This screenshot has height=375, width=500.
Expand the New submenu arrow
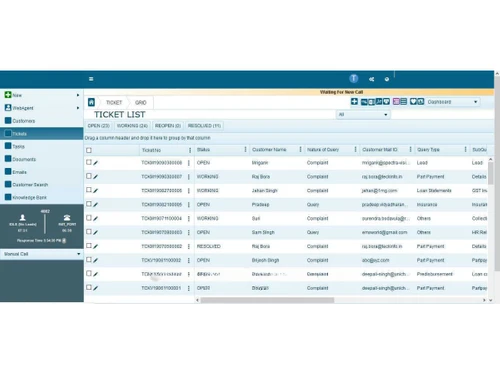pyautogui.click(x=78, y=95)
